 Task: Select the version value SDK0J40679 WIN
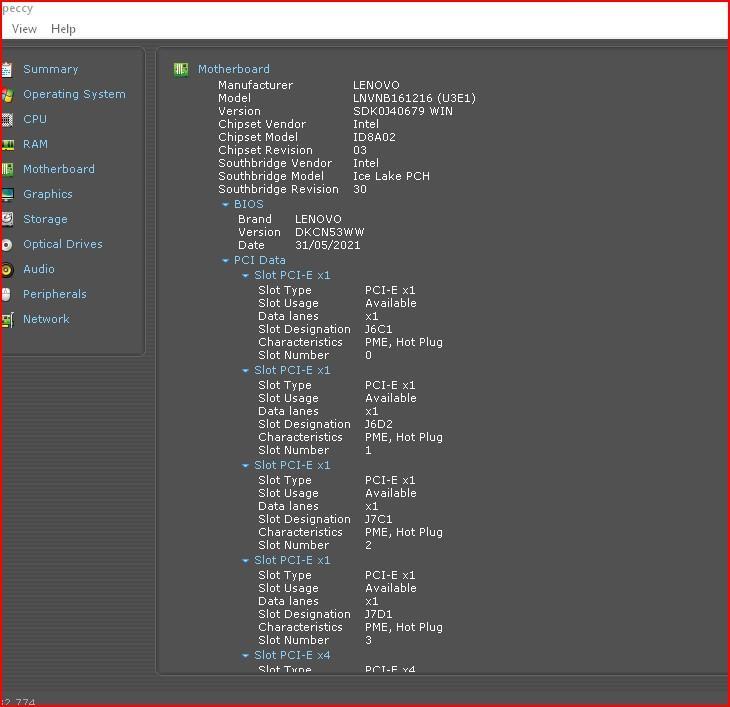point(403,111)
